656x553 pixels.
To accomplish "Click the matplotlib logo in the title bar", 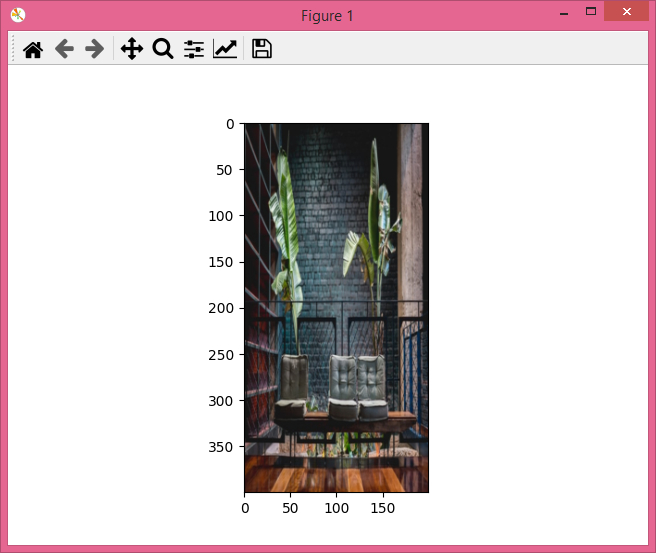I will [x=18, y=15].
